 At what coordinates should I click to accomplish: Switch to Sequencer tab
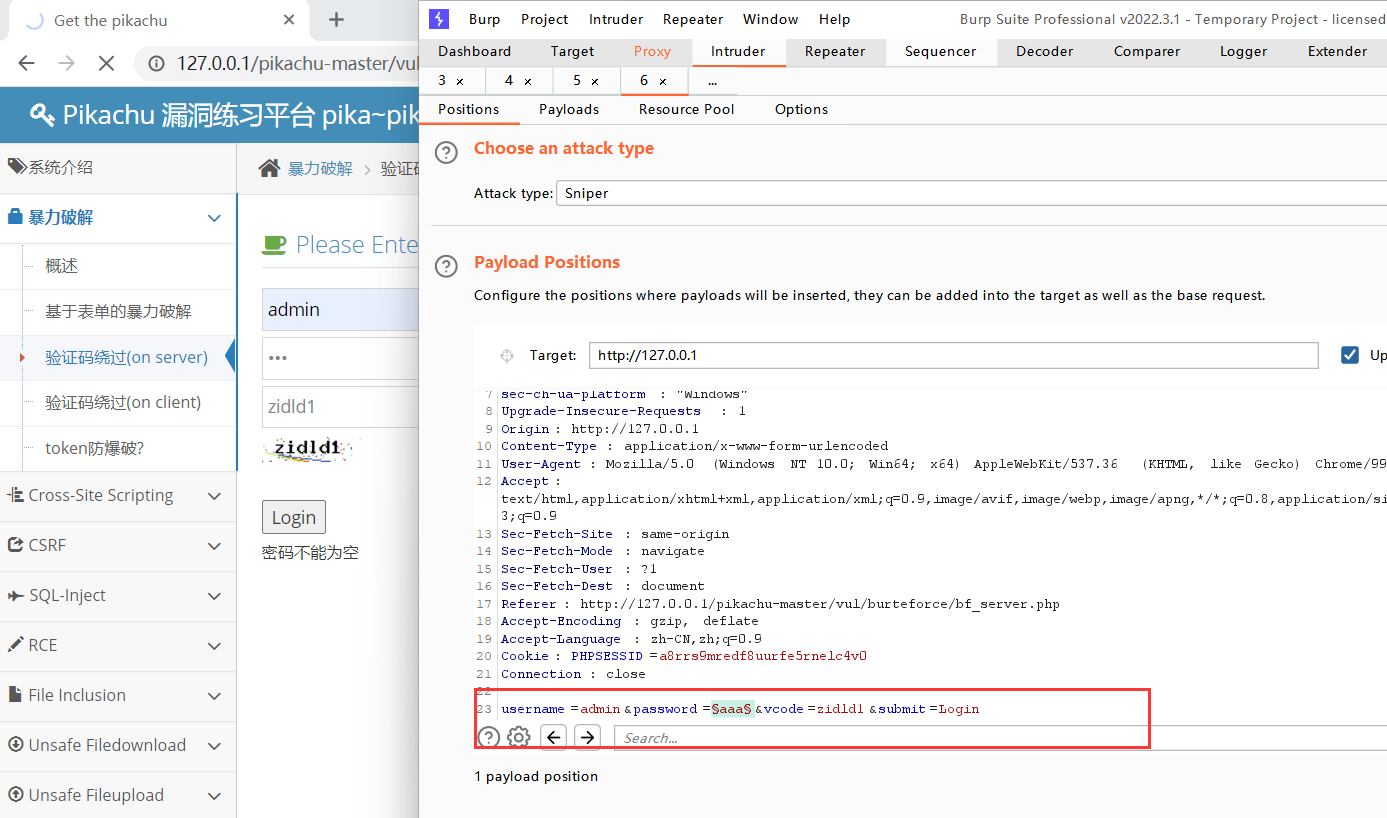click(941, 51)
